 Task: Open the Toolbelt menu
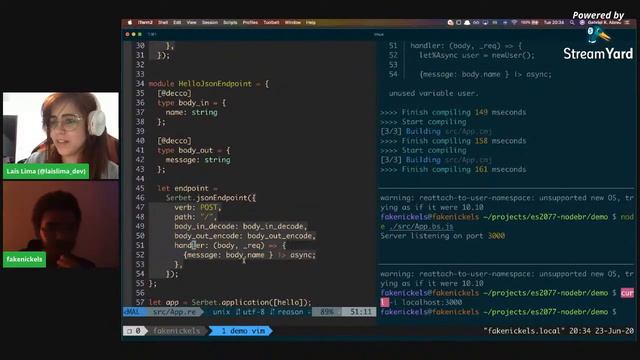[x=271, y=22]
